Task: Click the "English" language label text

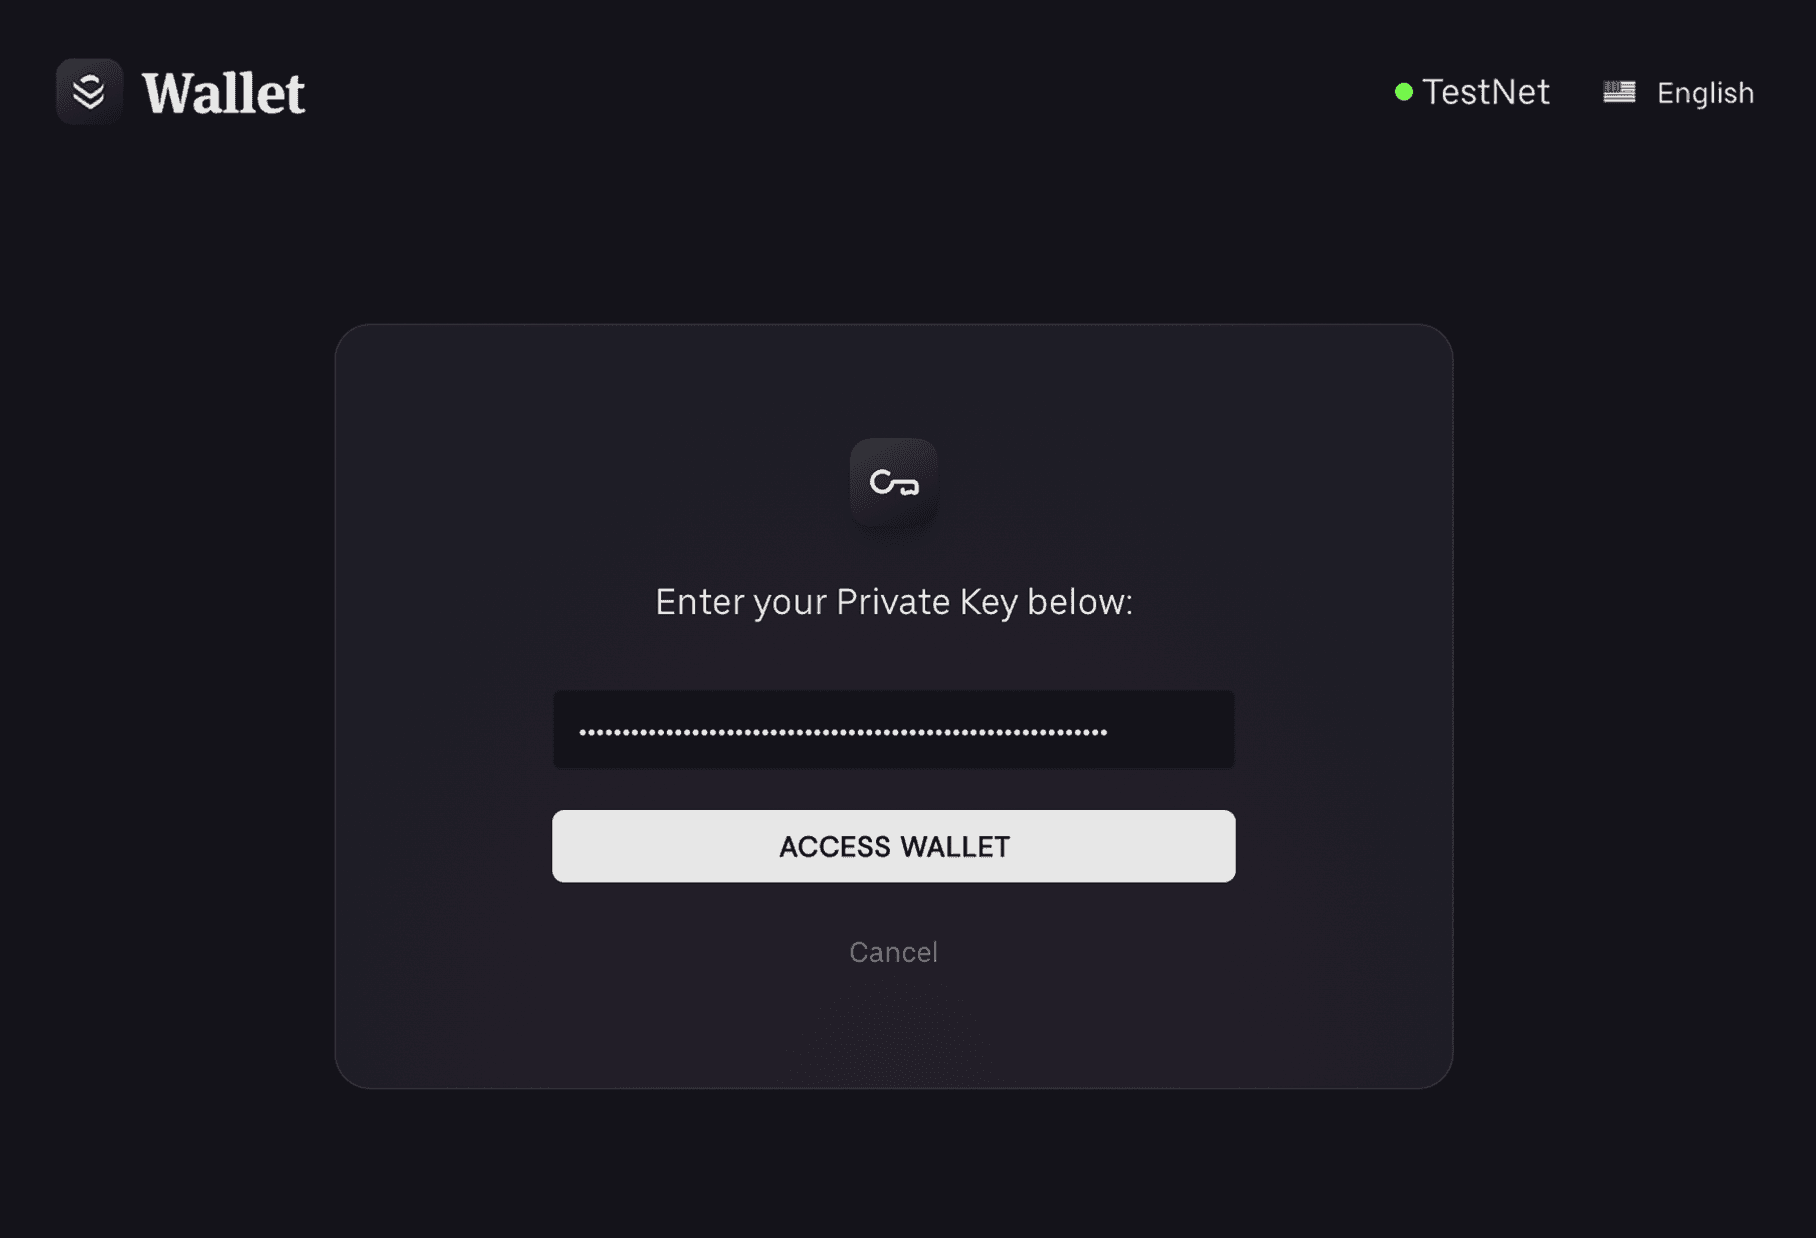Action: click(x=1705, y=93)
